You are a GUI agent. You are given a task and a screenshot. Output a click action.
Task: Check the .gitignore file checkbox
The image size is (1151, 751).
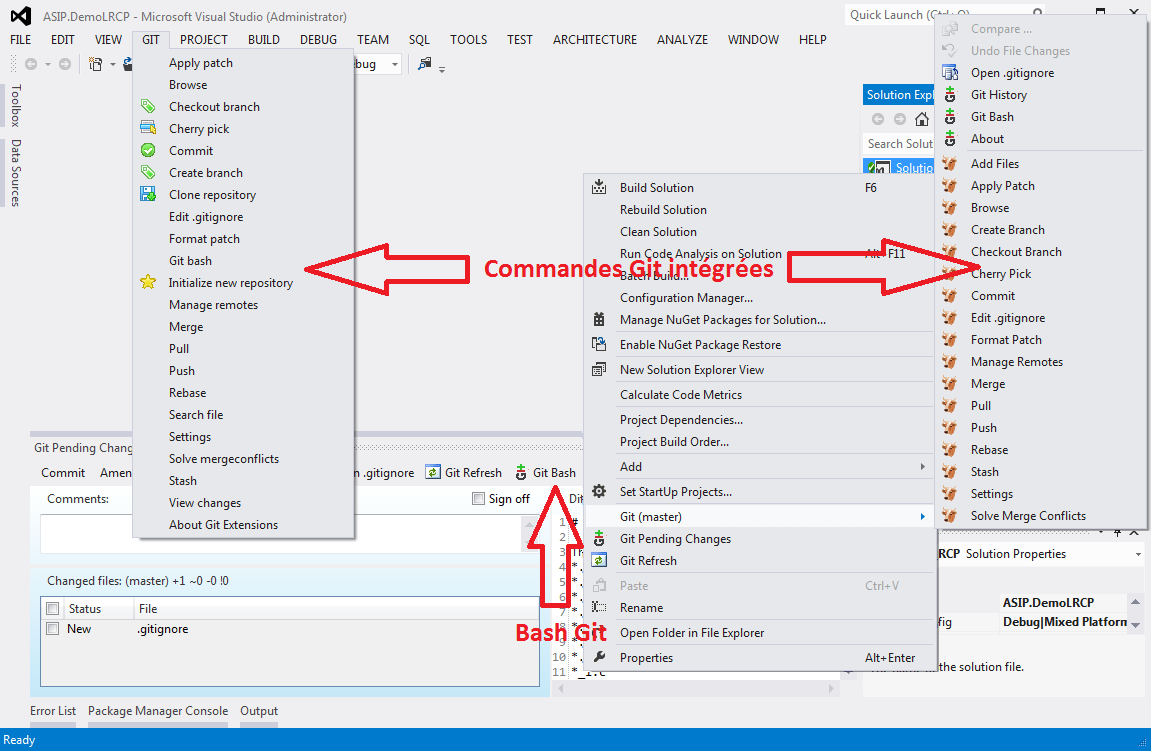53,629
